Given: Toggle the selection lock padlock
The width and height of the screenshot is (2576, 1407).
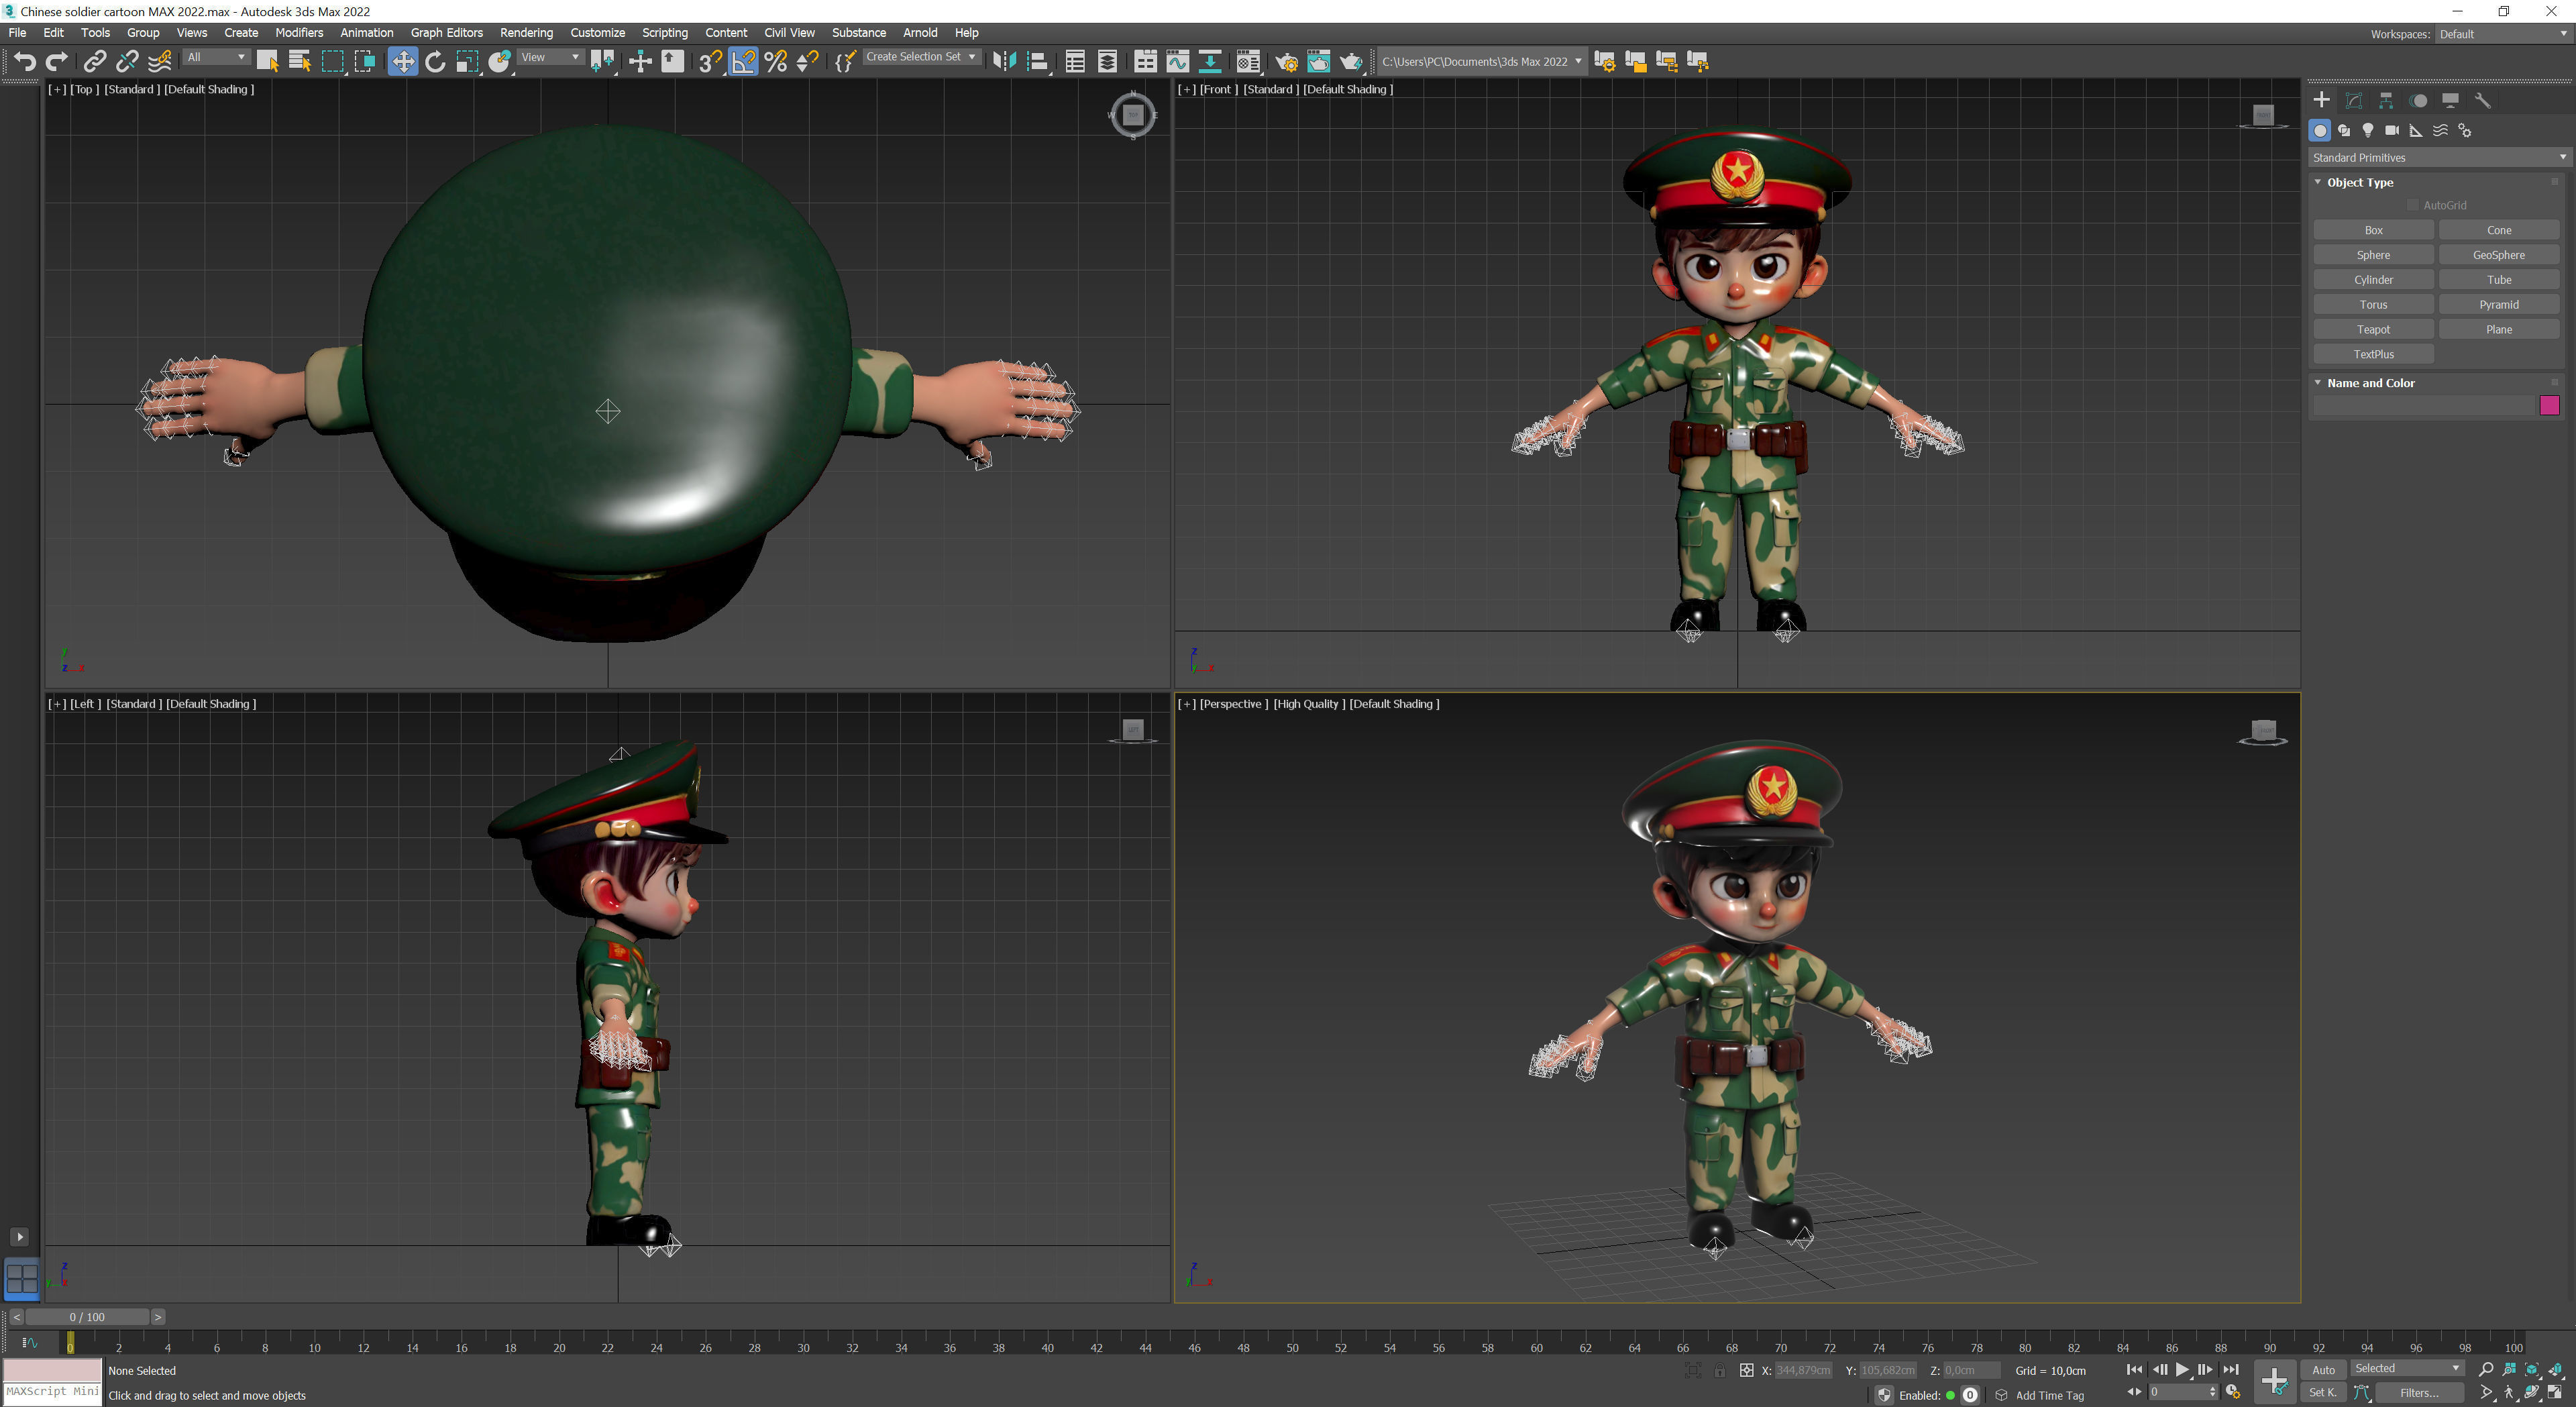Looking at the screenshot, I should point(1719,1371).
